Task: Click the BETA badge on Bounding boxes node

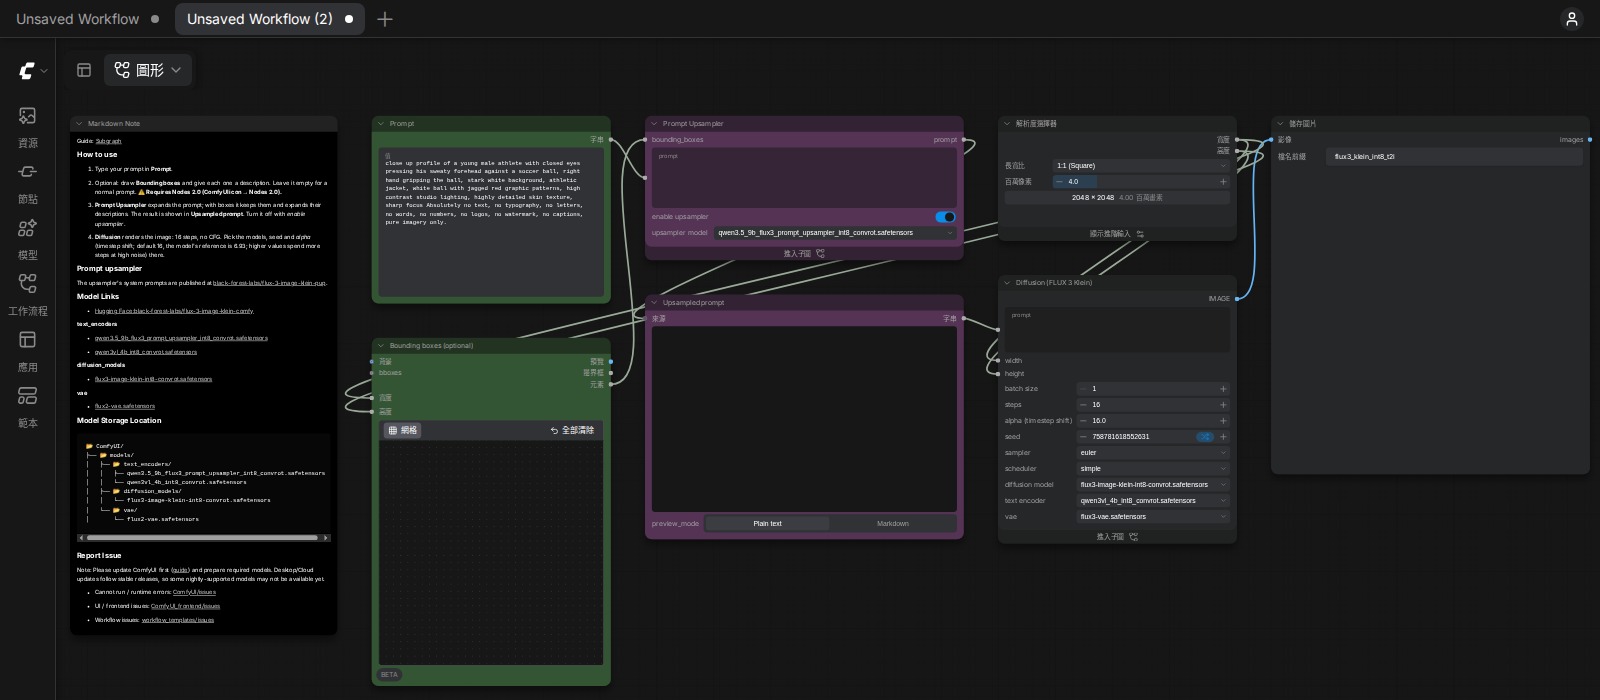Action: [390, 675]
